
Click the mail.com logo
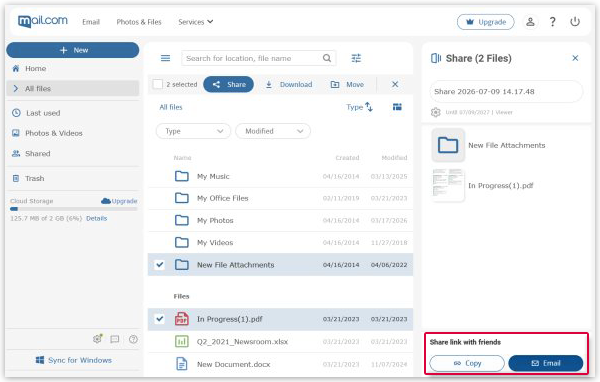click(x=43, y=21)
